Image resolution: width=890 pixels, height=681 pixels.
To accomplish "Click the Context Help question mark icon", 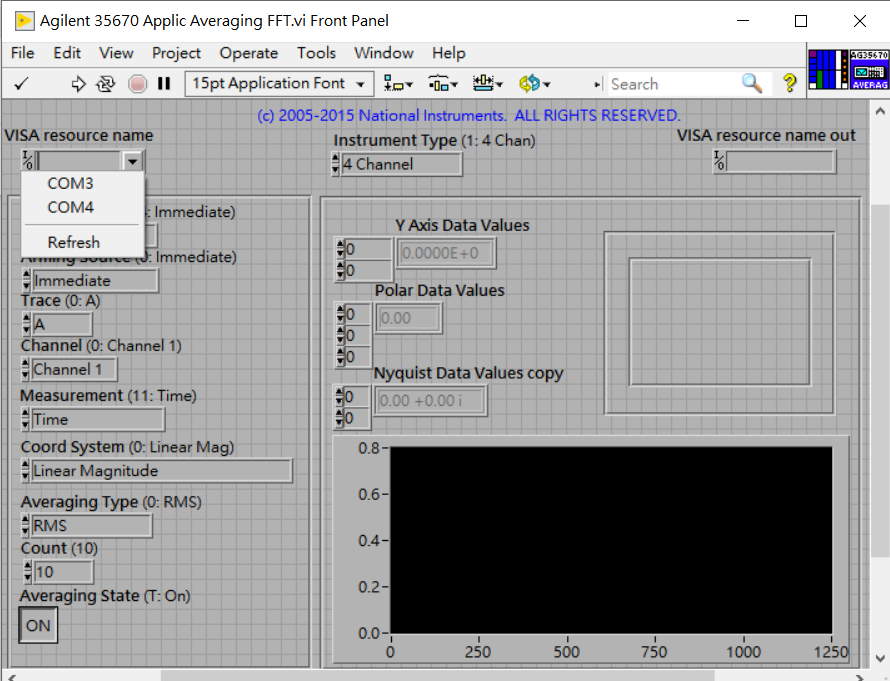I will tap(789, 84).
